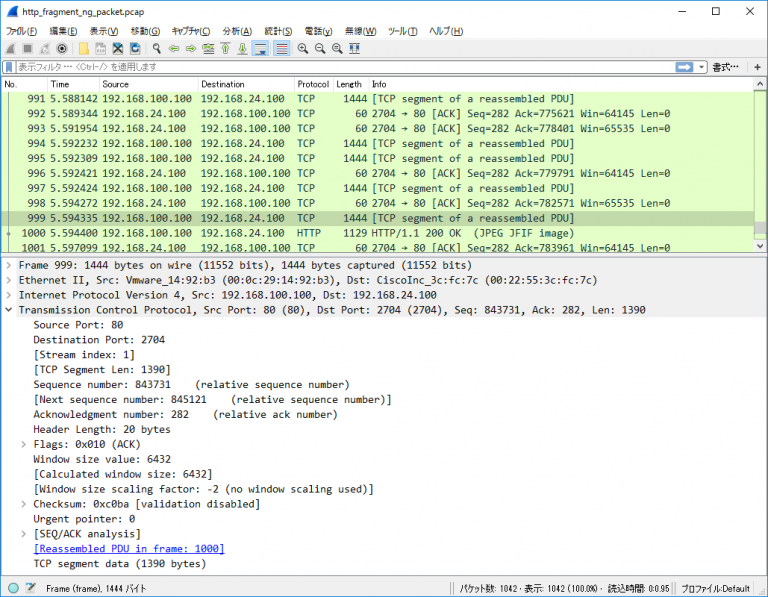768x597 pixels.
Task: Click the zoom in toolbar icon
Action: point(303,48)
